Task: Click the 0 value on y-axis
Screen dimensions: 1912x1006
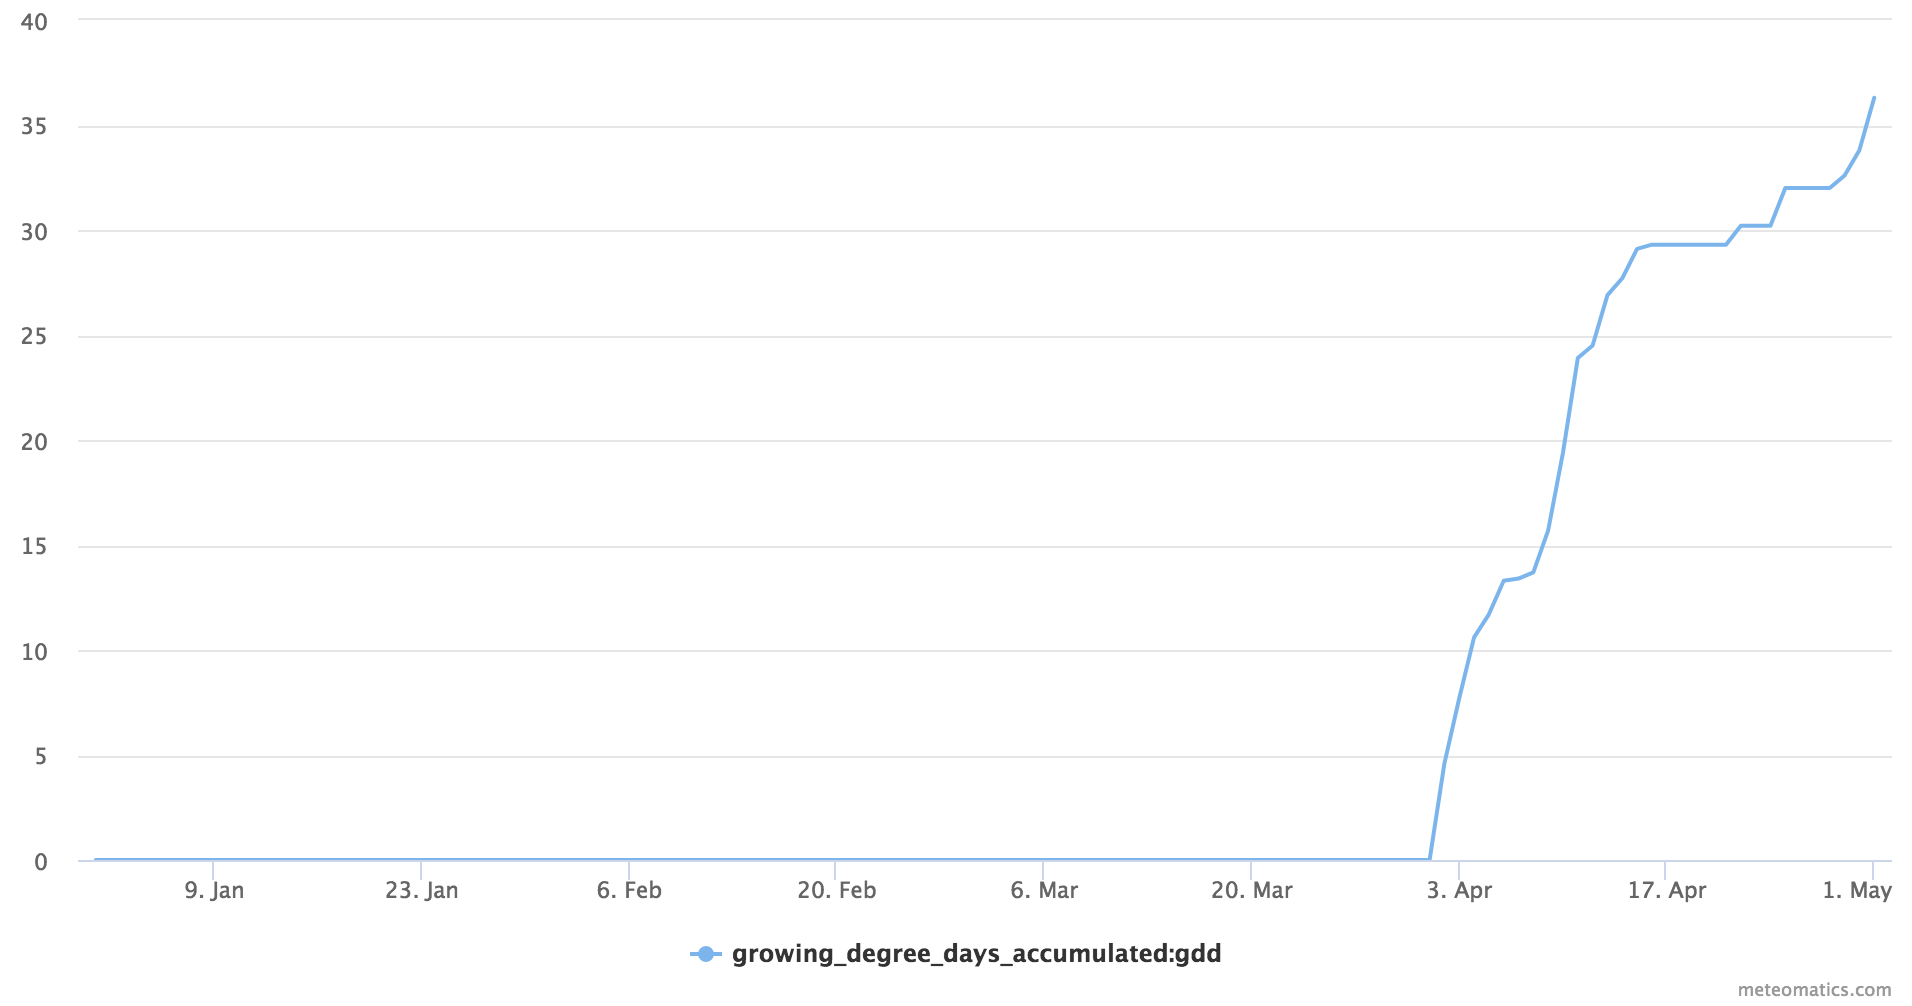Action: tap(41, 862)
